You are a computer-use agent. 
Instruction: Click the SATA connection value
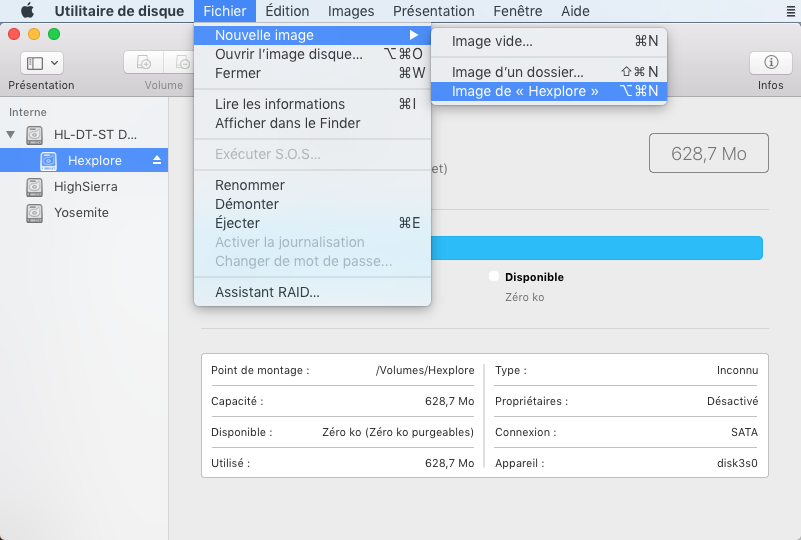point(744,432)
